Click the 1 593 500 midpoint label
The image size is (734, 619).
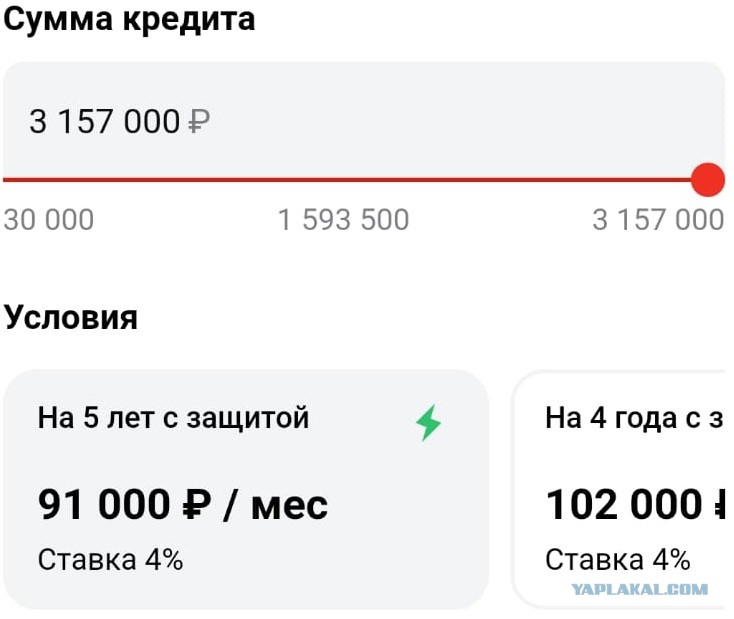point(344,220)
